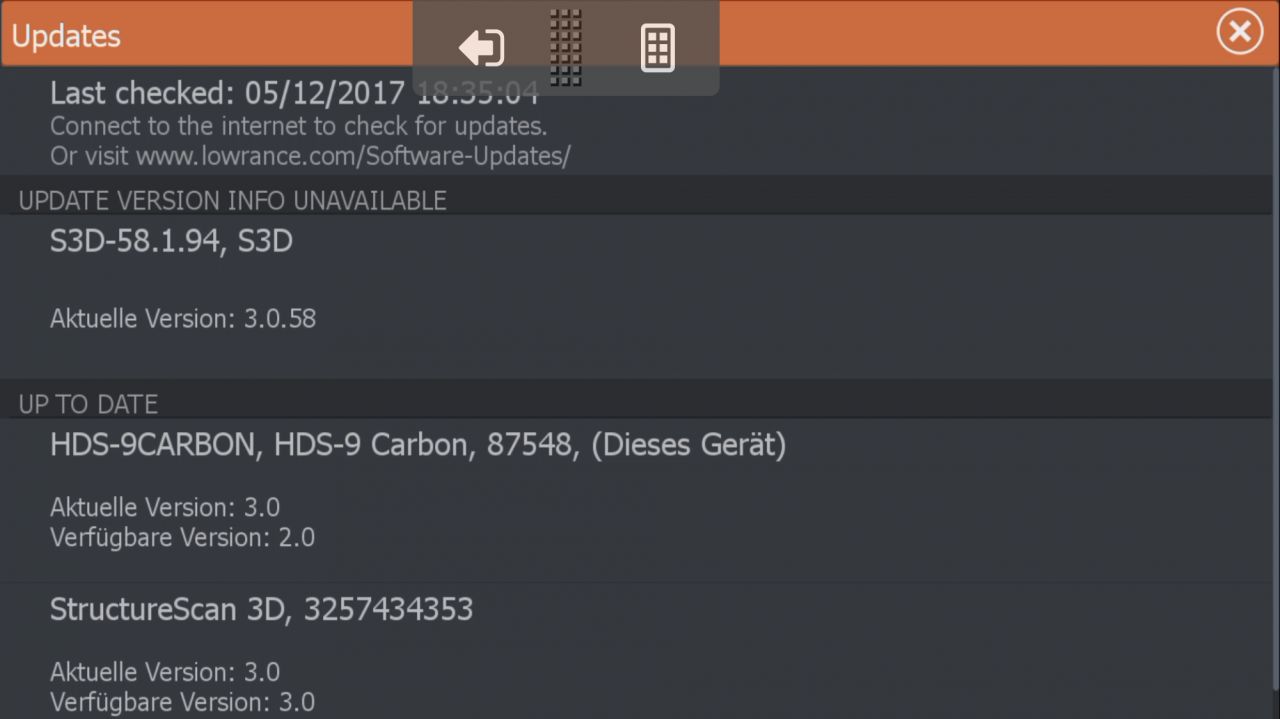Click Verfügbare Version 3.0 line

tap(182, 701)
